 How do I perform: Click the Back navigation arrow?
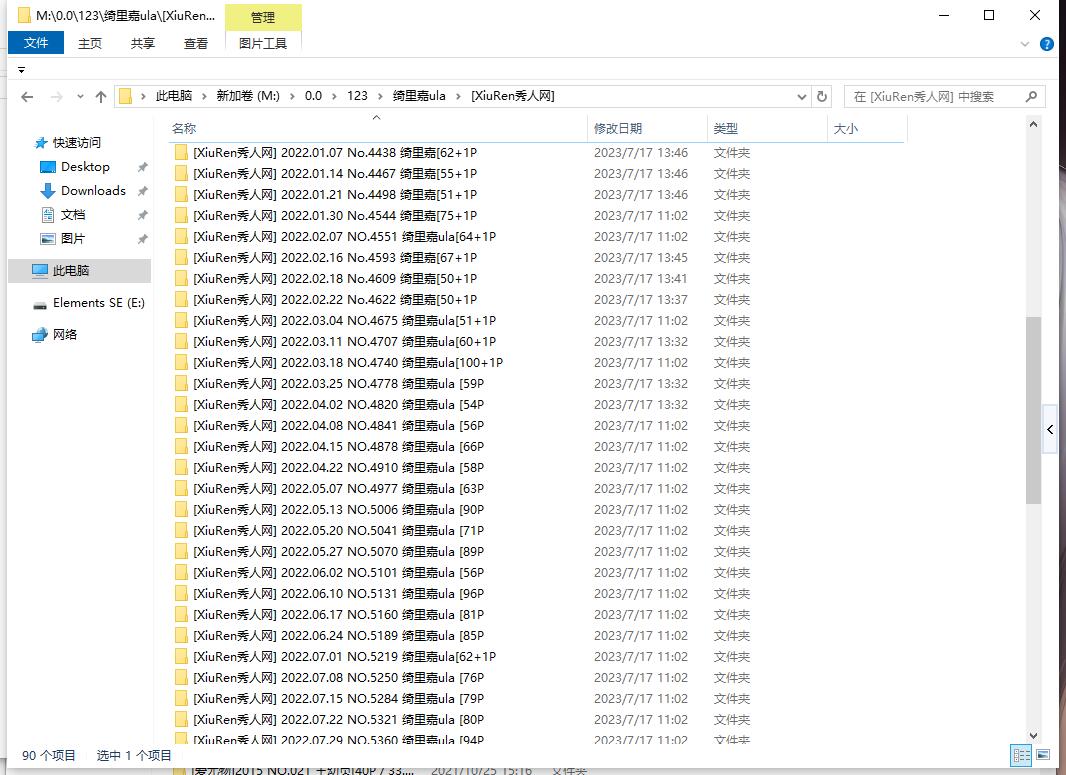click(x=27, y=97)
